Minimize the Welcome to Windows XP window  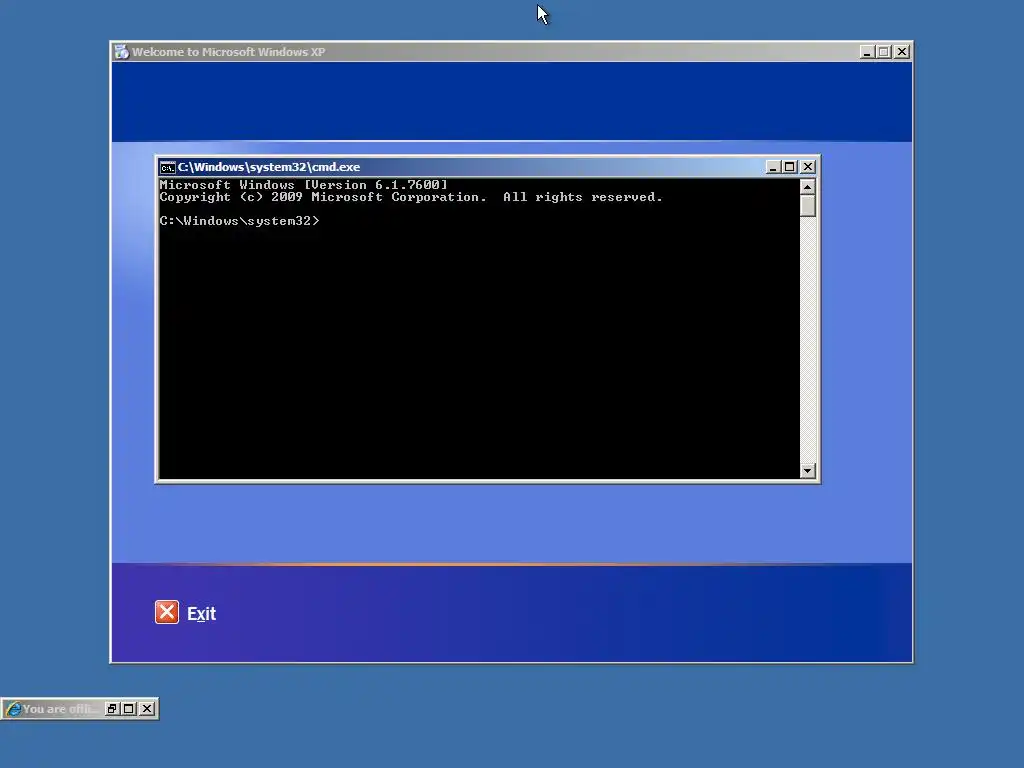[867, 52]
